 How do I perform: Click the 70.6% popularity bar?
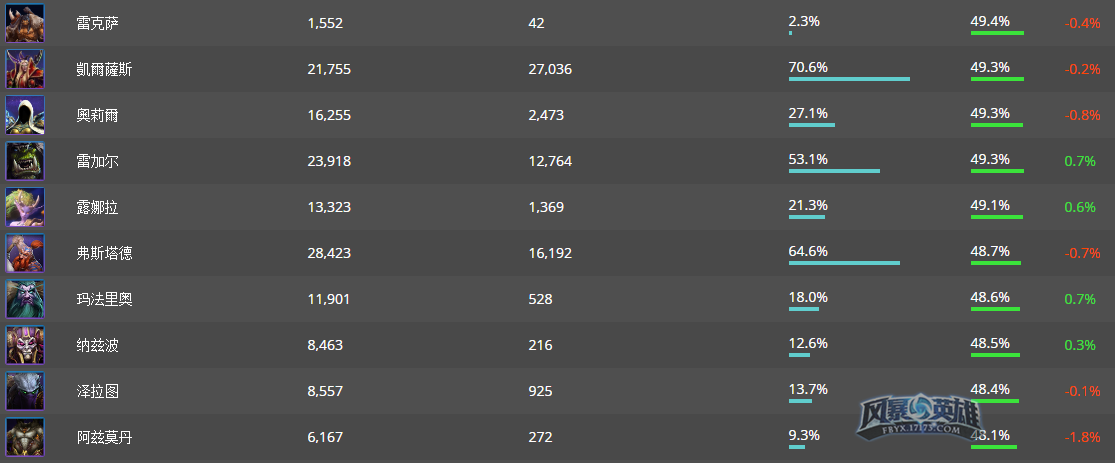tap(849, 79)
